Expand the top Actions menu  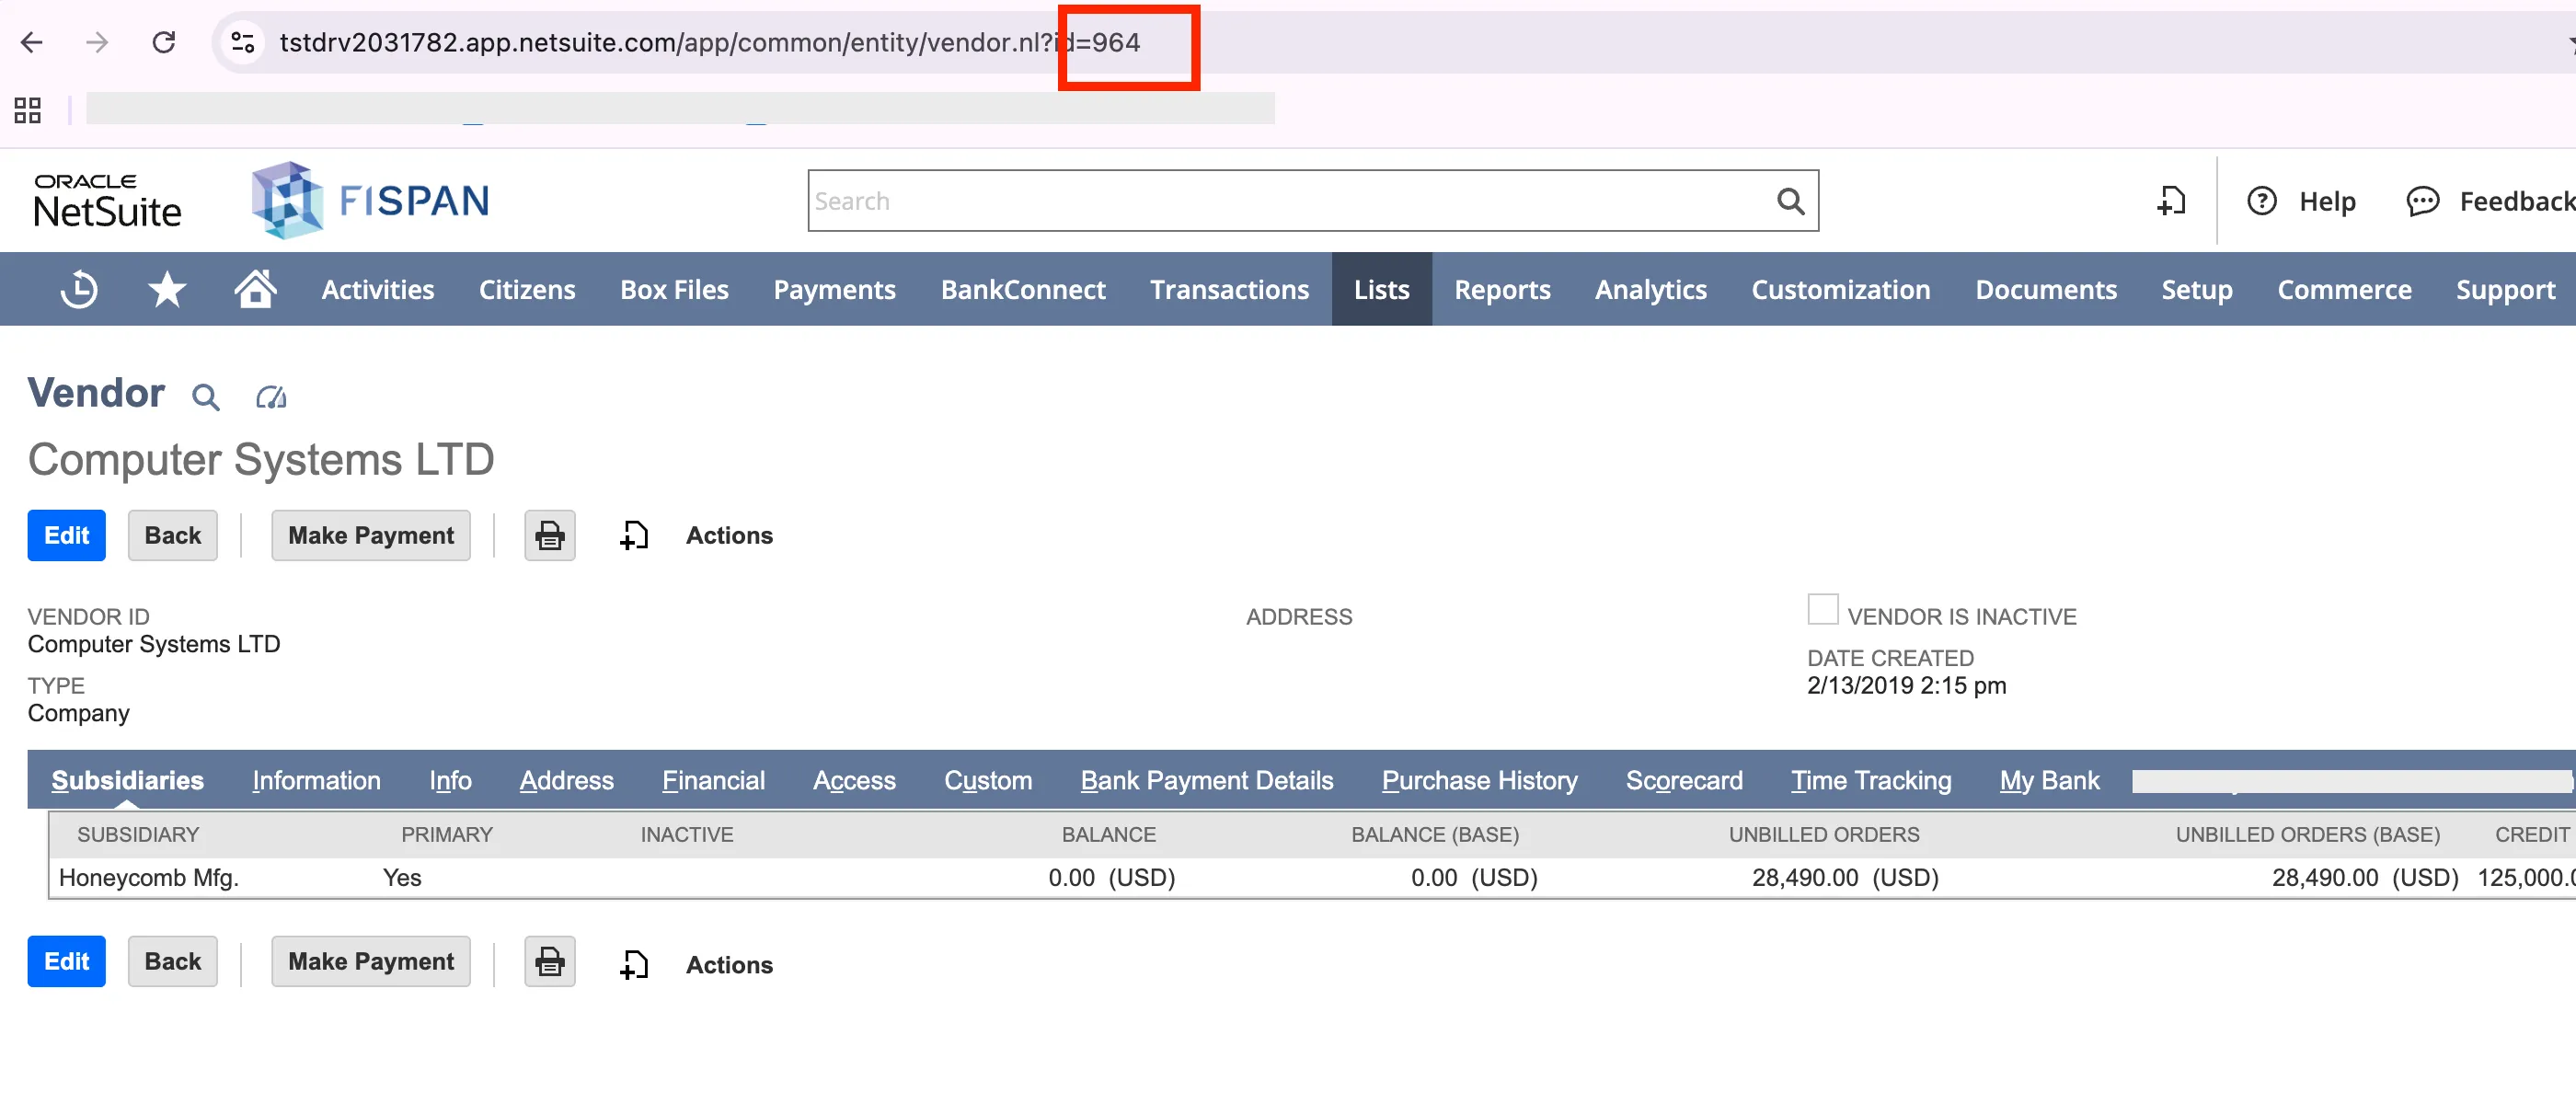[x=729, y=535]
